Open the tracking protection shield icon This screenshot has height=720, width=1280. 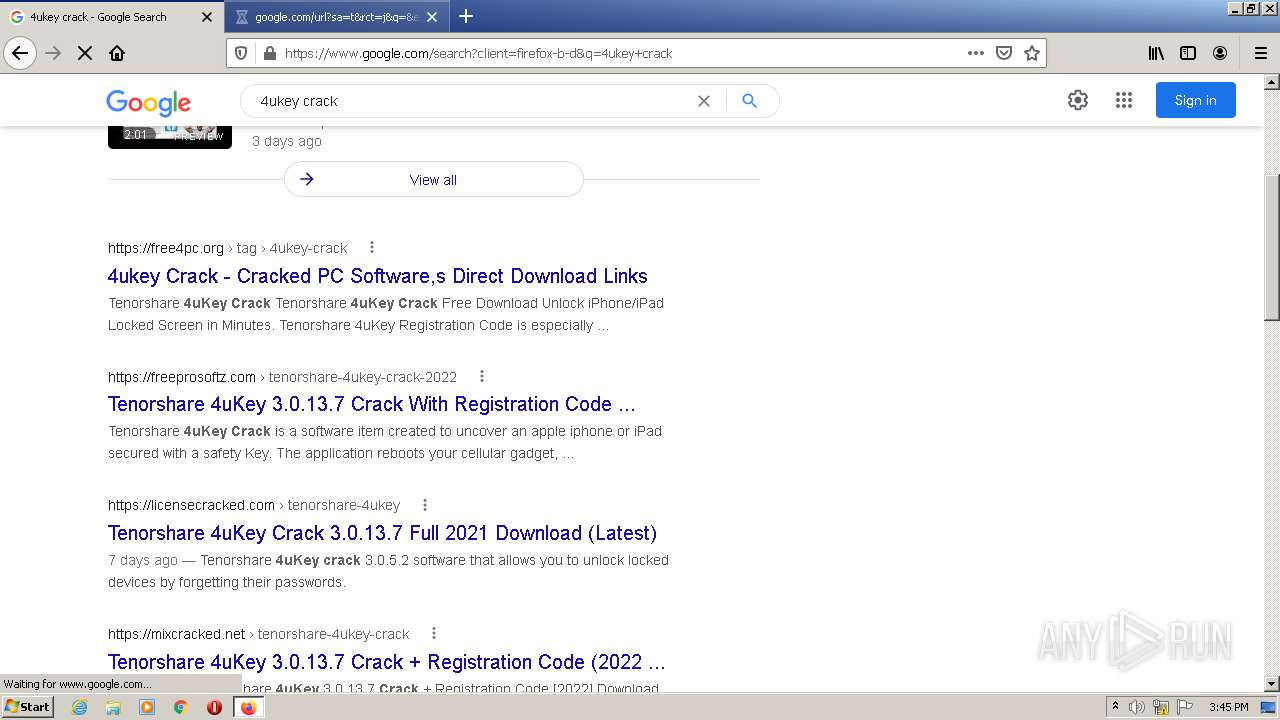[x=241, y=53]
